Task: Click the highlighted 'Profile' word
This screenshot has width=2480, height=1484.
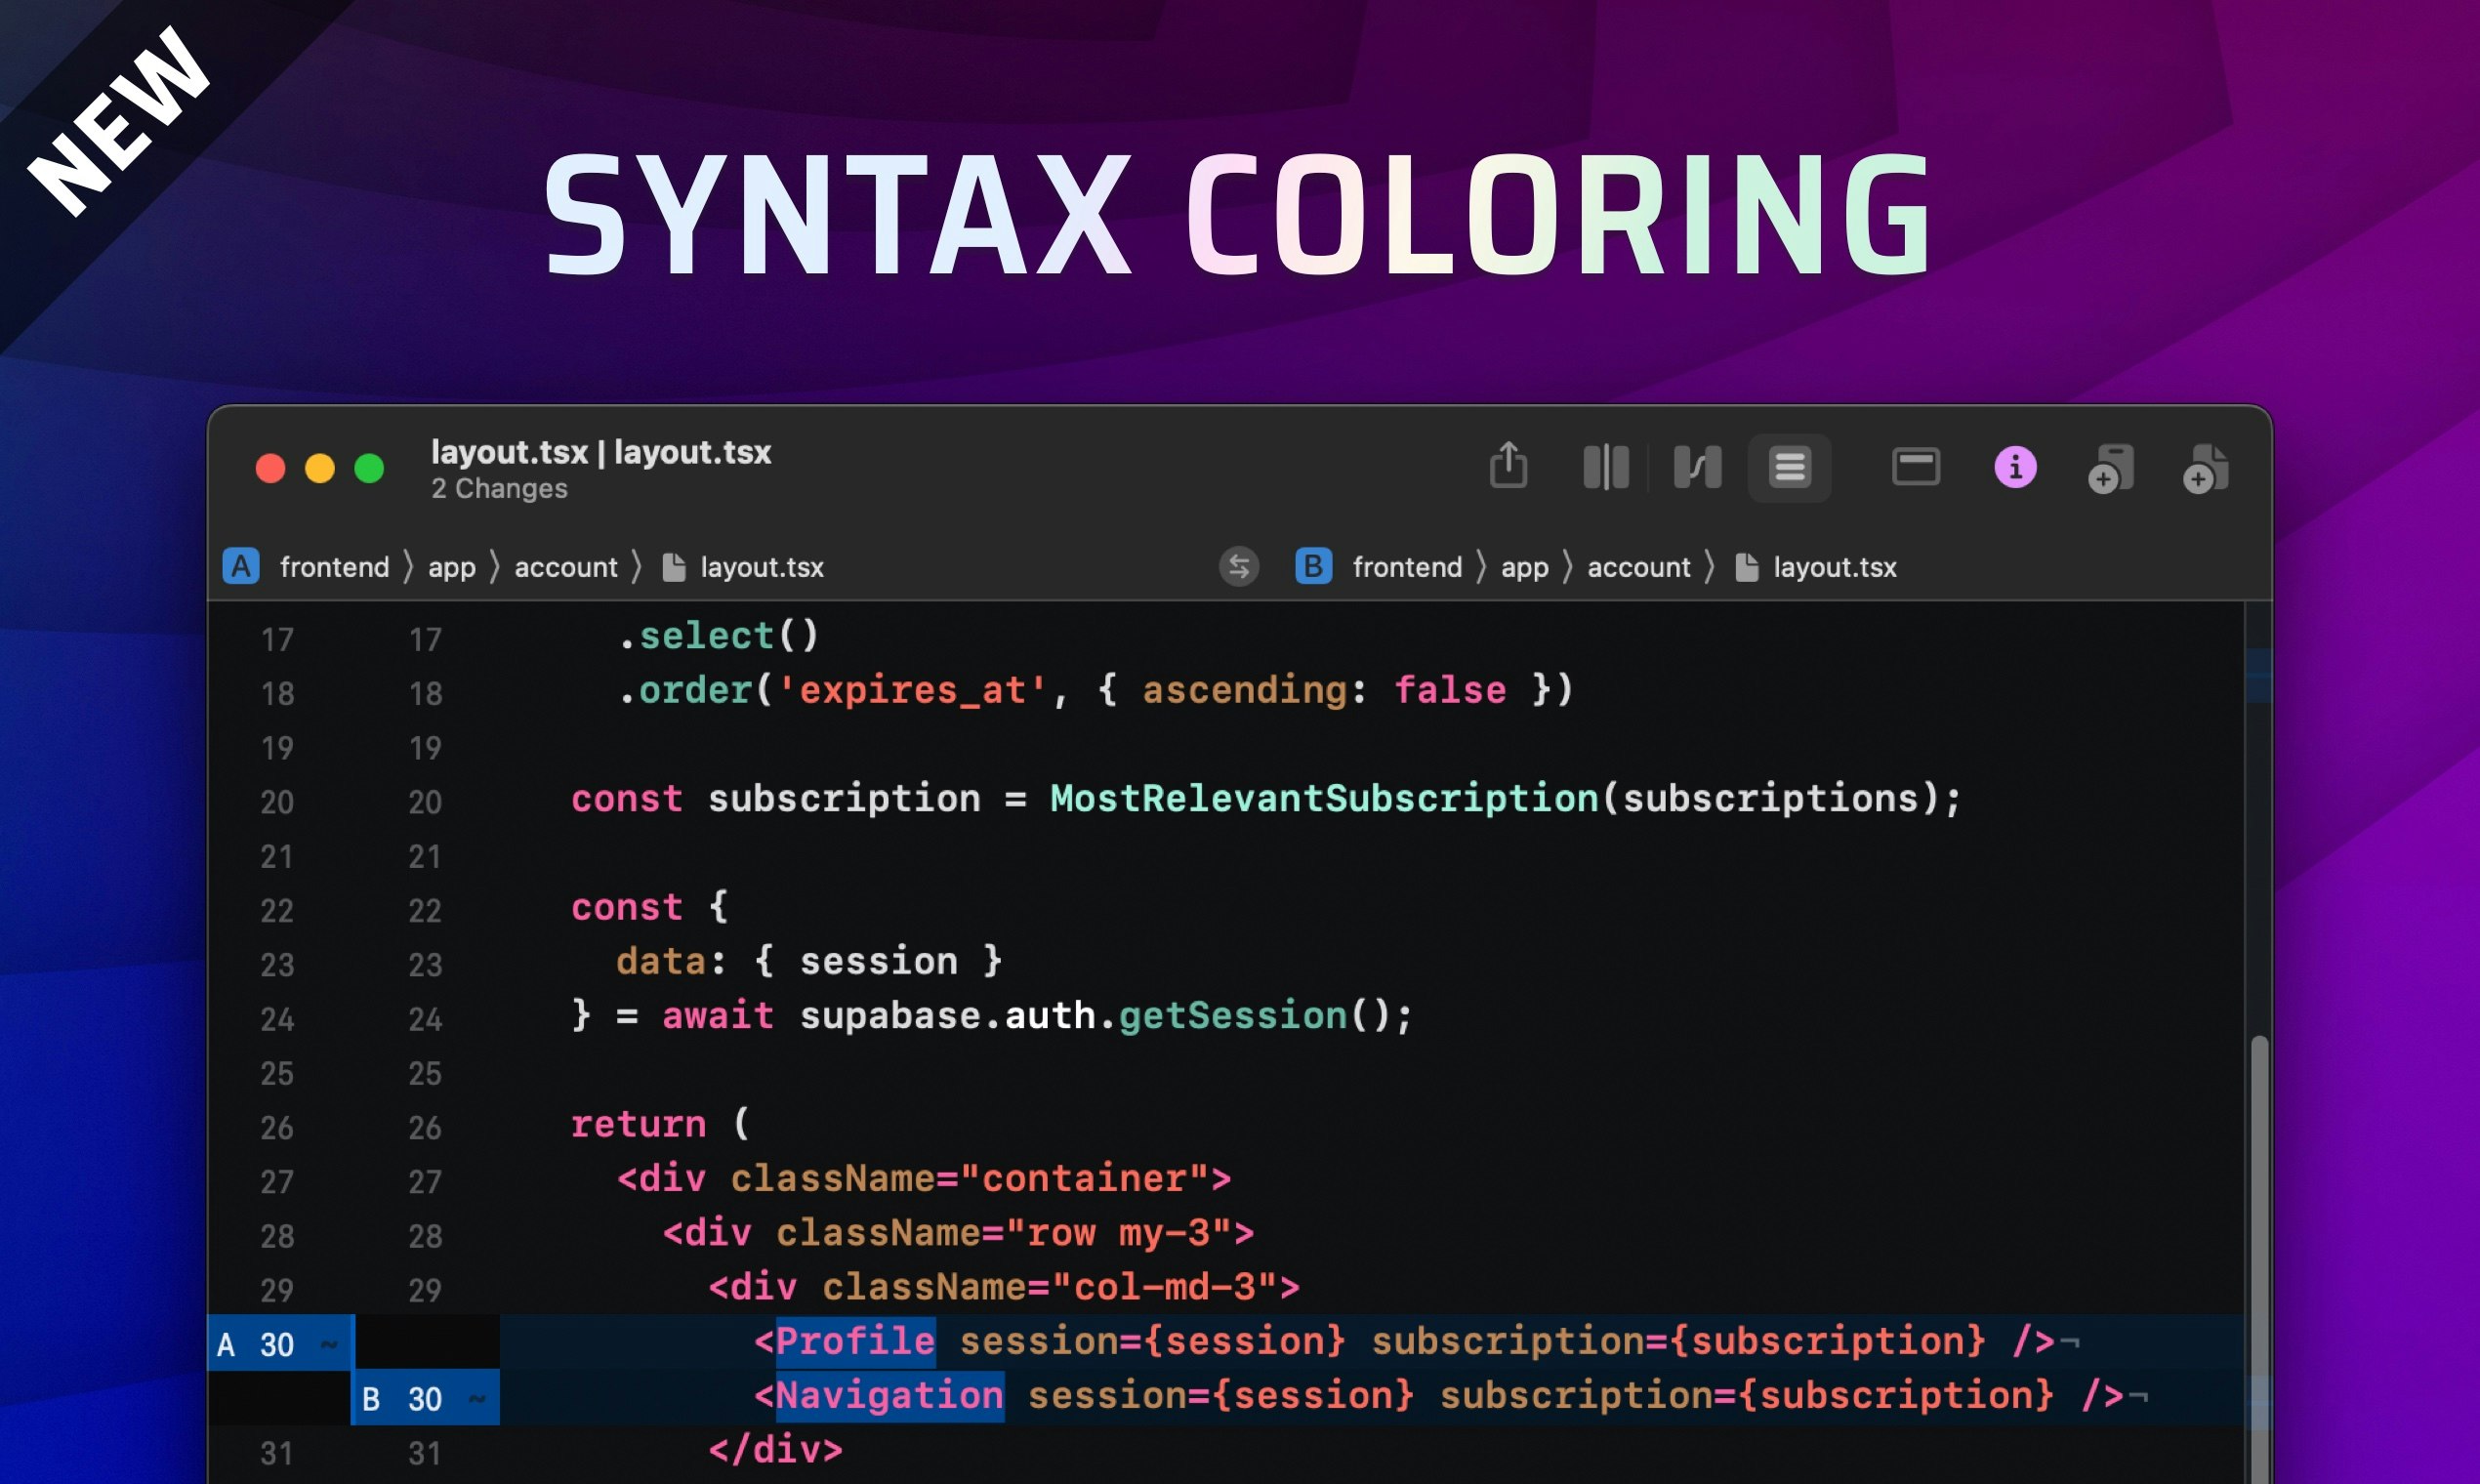Action: (x=855, y=1341)
